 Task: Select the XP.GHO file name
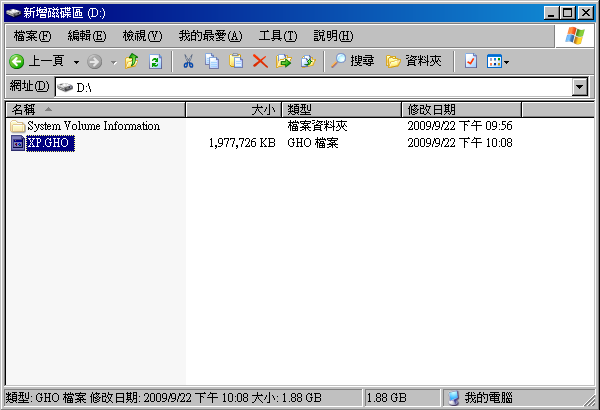(x=50, y=143)
